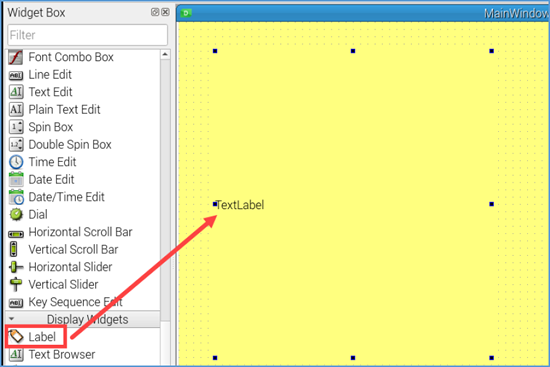
Task: Choose the Text Edit widget icon
Action: pos(16,92)
